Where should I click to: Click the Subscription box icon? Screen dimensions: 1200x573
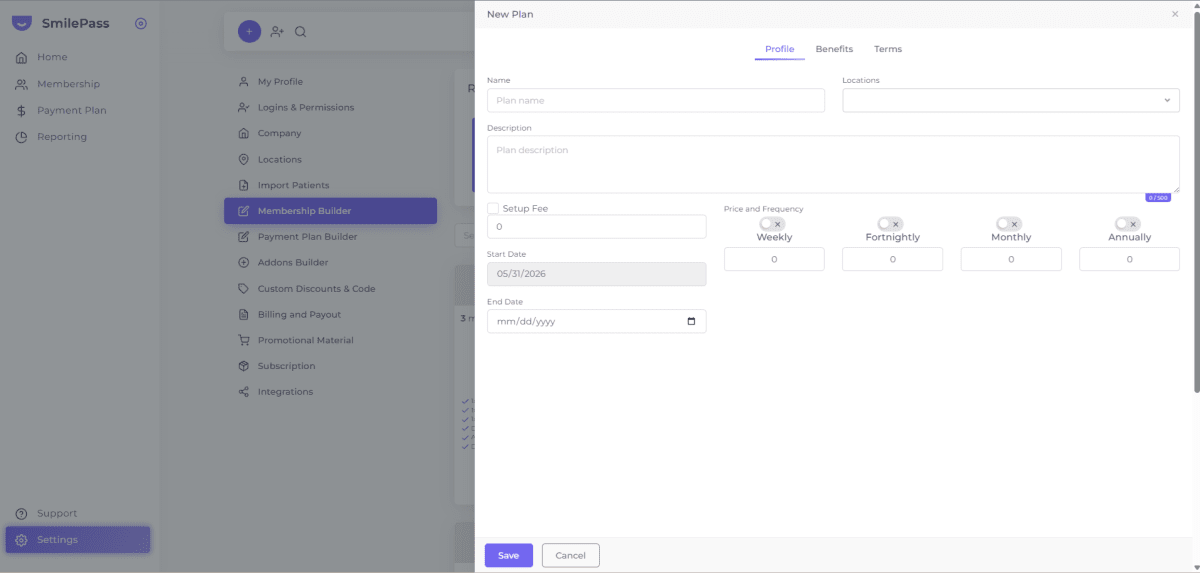point(243,366)
